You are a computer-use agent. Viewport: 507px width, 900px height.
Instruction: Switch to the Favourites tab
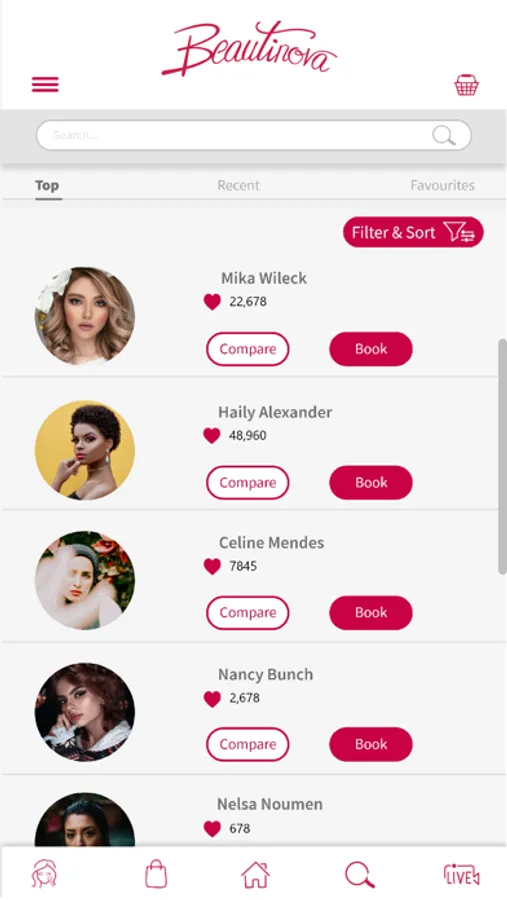(x=443, y=185)
